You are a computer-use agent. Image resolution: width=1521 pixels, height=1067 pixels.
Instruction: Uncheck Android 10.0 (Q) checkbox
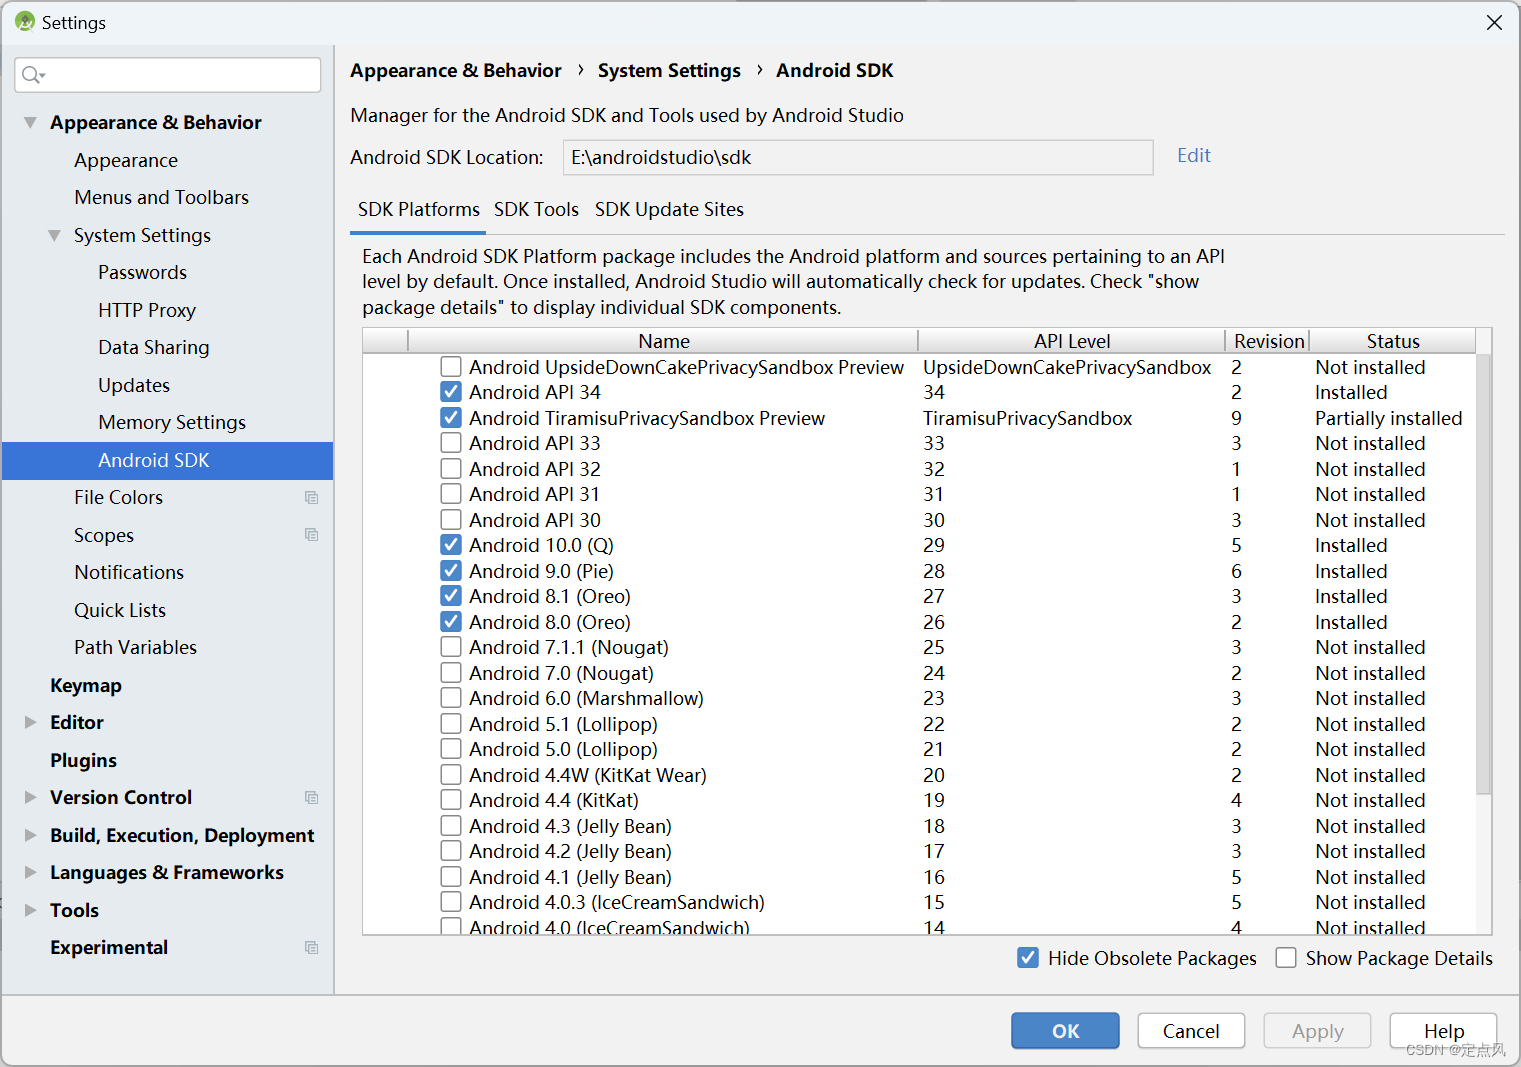[x=451, y=545]
